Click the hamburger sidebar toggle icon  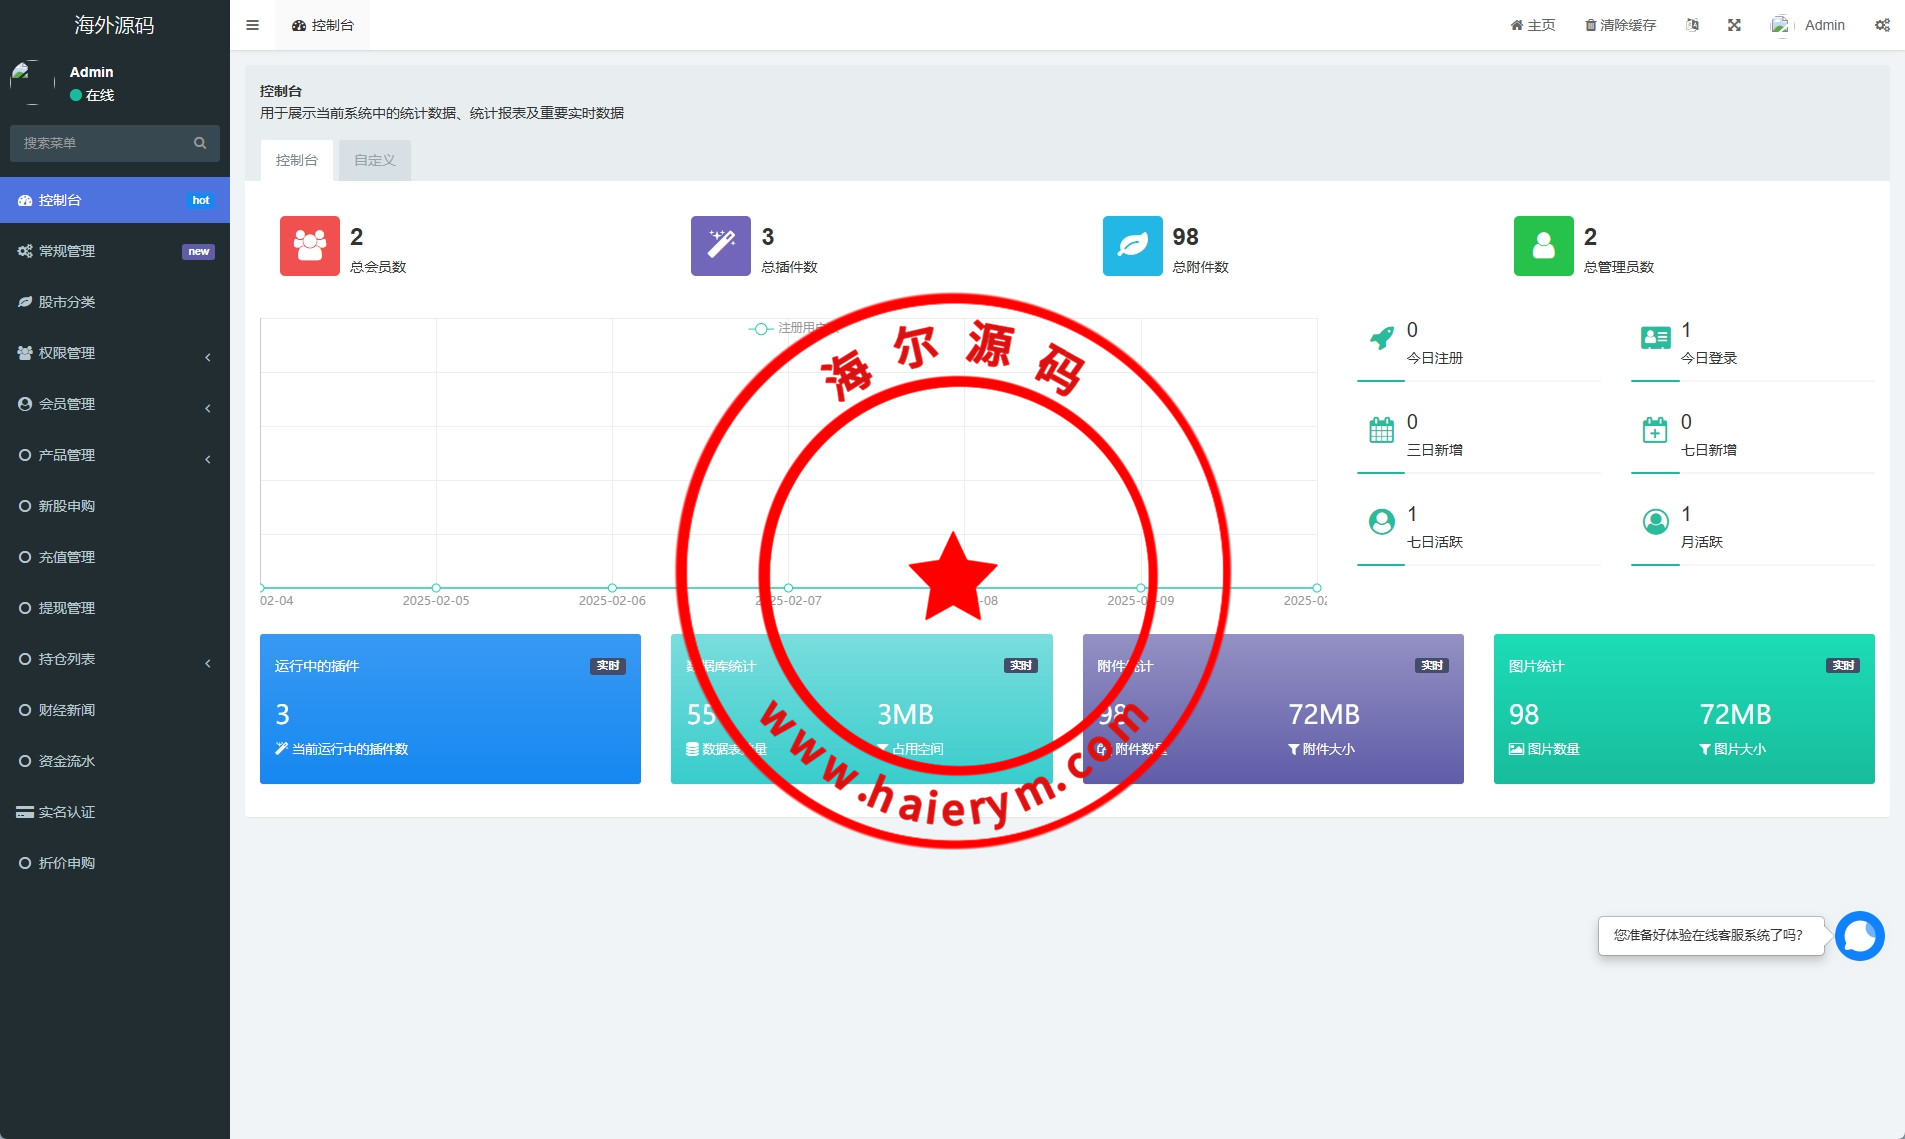[x=252, y=25]
